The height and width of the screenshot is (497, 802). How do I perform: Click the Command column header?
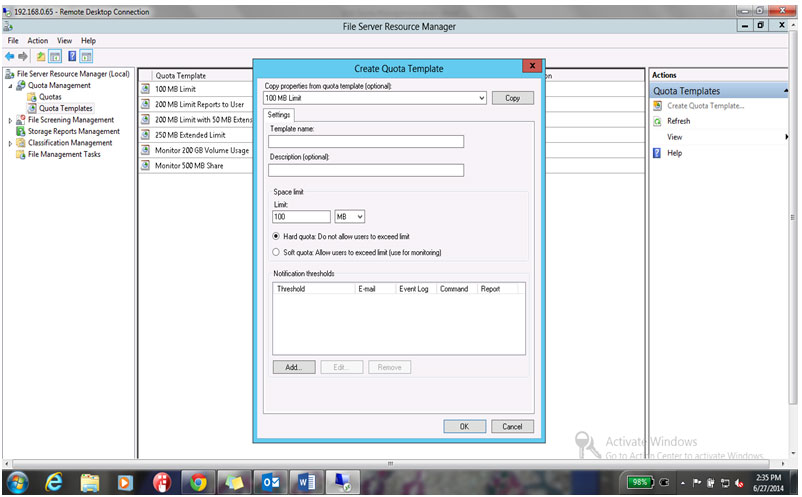click(x=457, y=289)
